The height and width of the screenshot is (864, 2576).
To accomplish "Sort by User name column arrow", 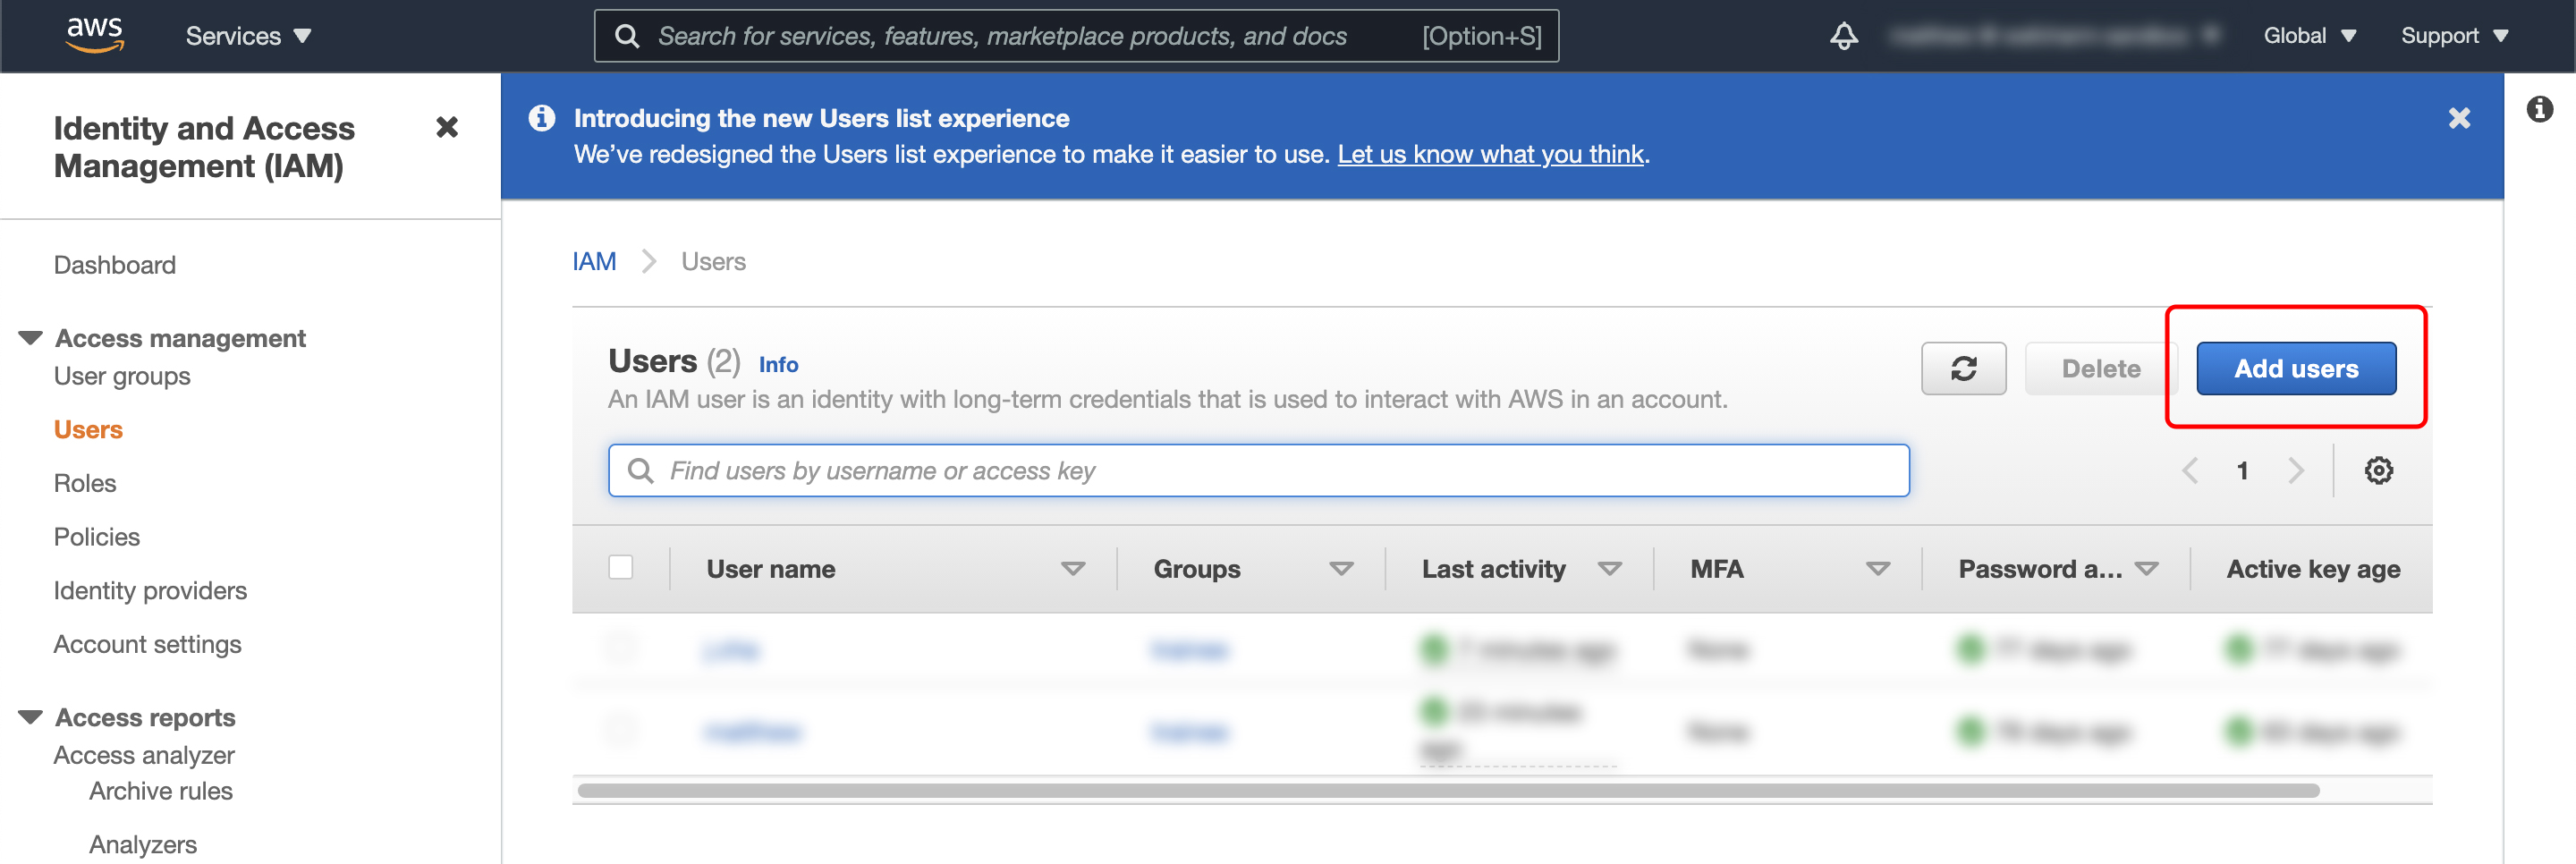I will pyautogui.click(x=1072, y=568).
